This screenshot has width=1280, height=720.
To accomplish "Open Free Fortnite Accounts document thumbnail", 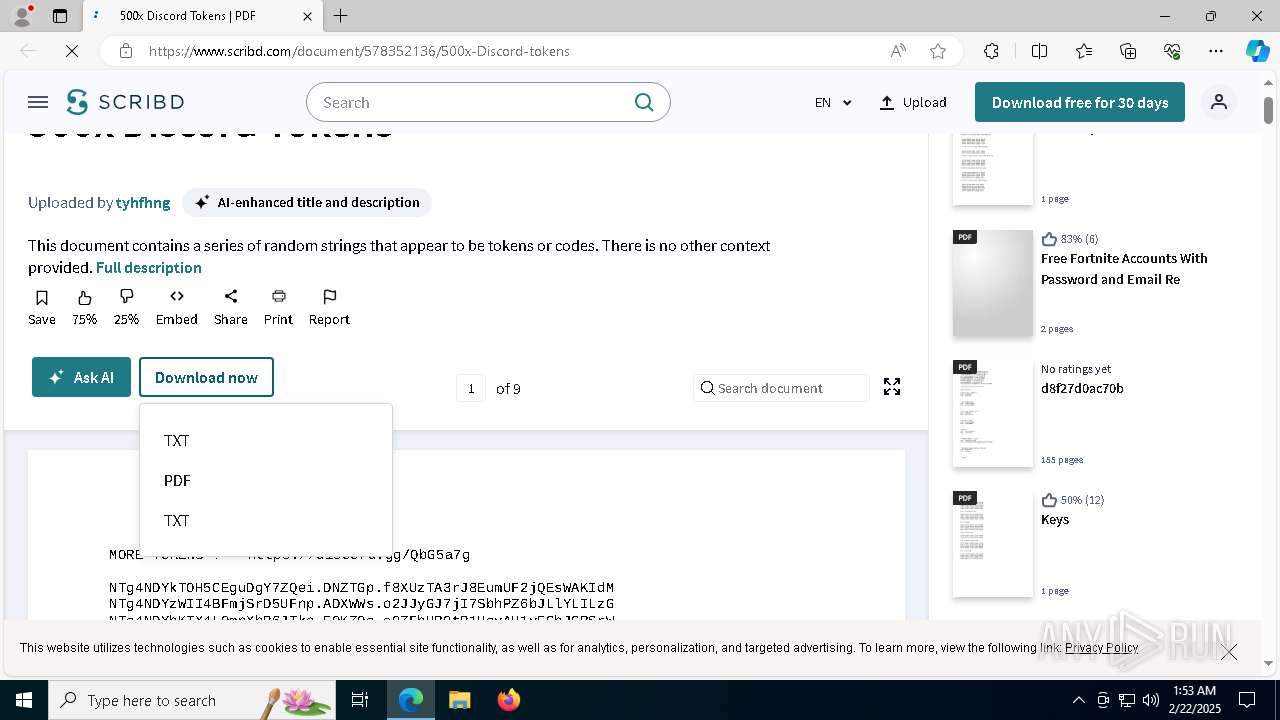I will 992,283.
